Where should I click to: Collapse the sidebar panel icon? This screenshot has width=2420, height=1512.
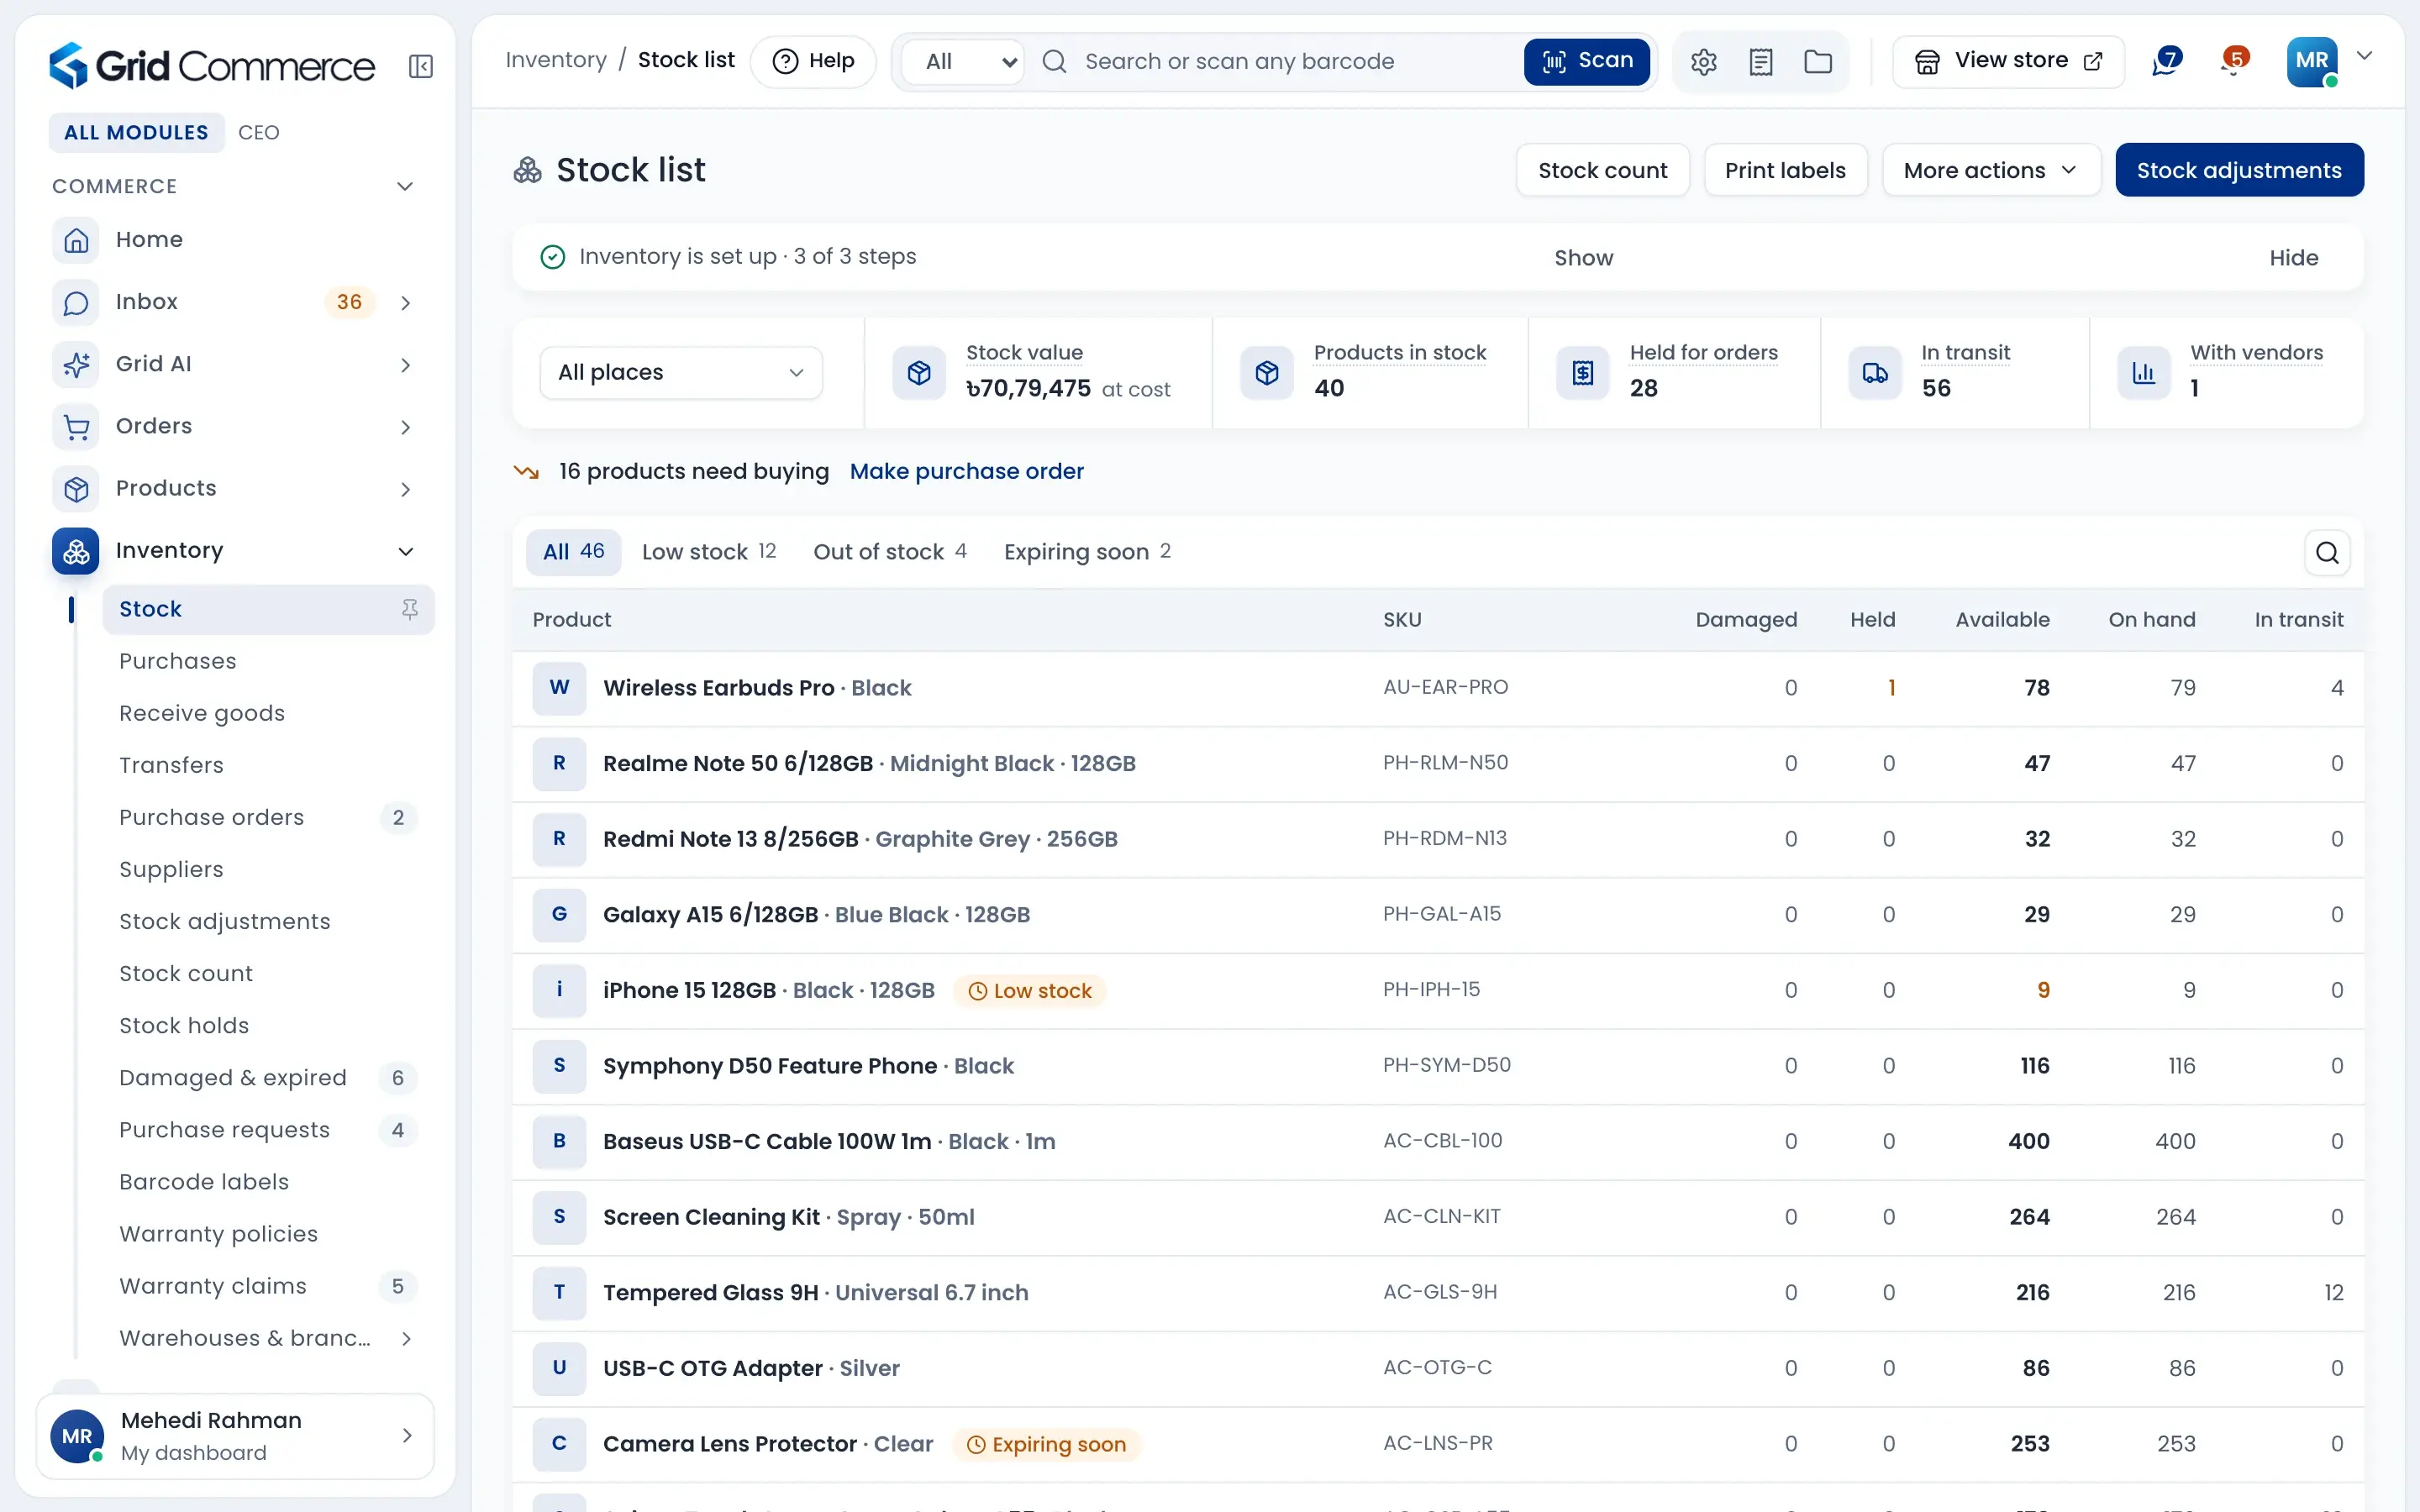[x=421, y=66]
